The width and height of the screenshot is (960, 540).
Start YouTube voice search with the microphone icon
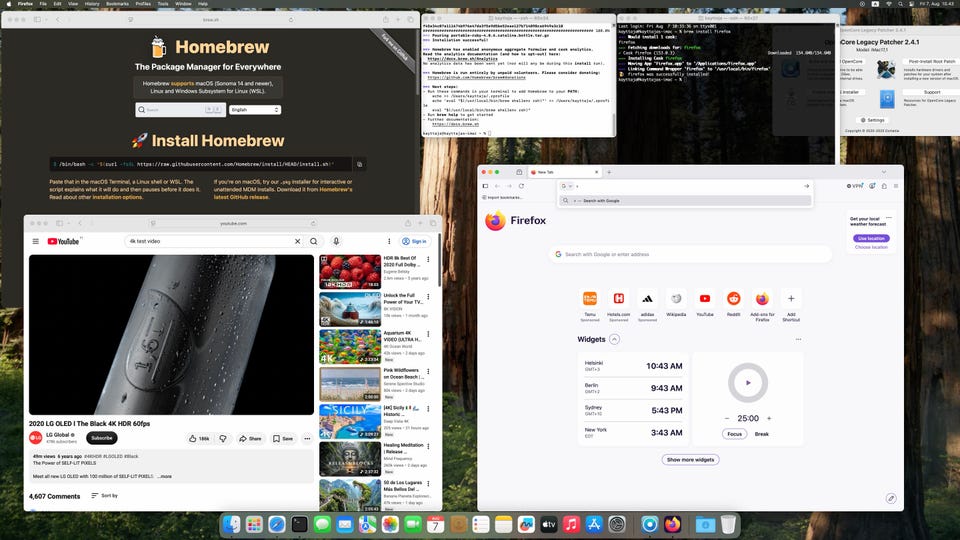point(336,241)
